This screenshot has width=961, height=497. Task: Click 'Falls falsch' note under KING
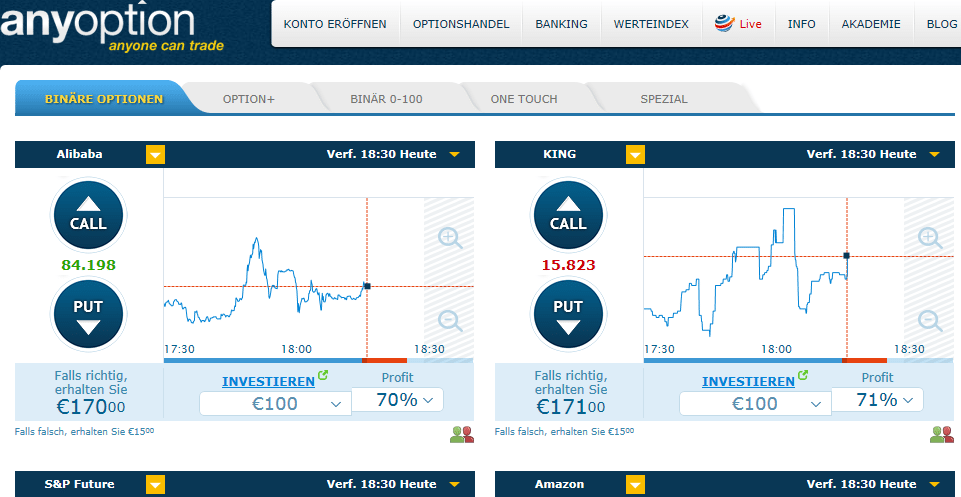564,431
